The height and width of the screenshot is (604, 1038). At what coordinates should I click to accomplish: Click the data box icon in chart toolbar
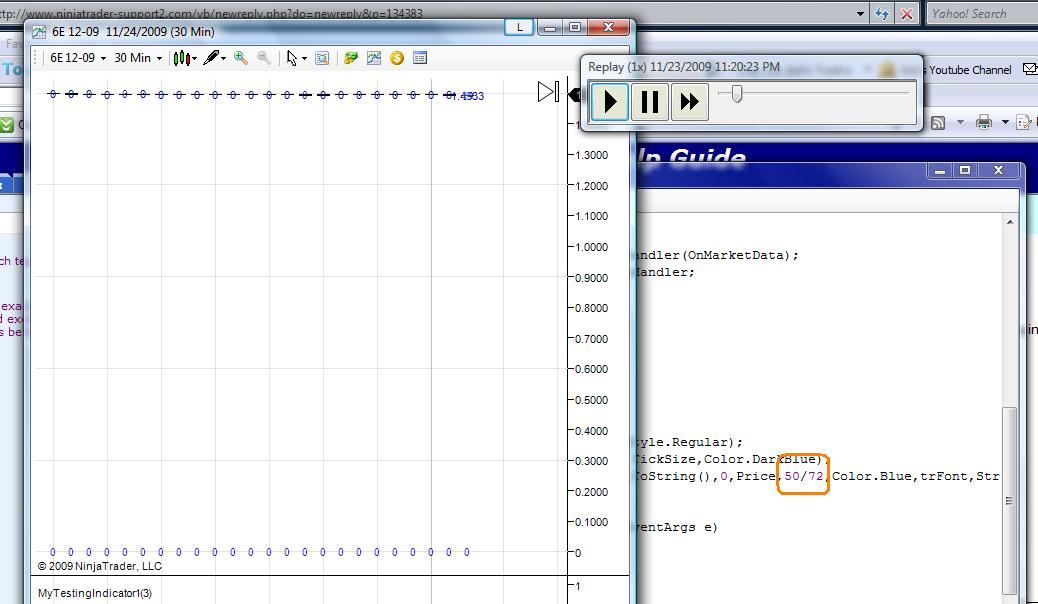pyautogui.click(x=322, y=58)
